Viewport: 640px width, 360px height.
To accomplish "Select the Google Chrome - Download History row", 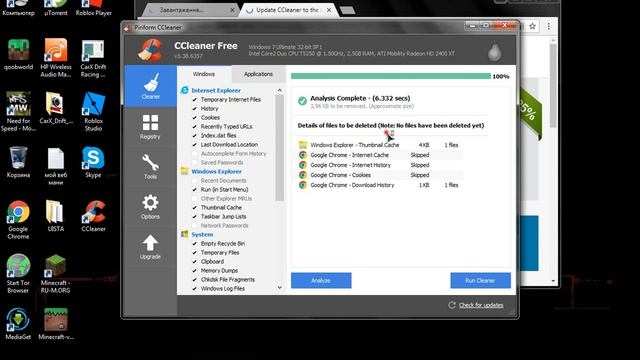I will click(x=380, y=185).
